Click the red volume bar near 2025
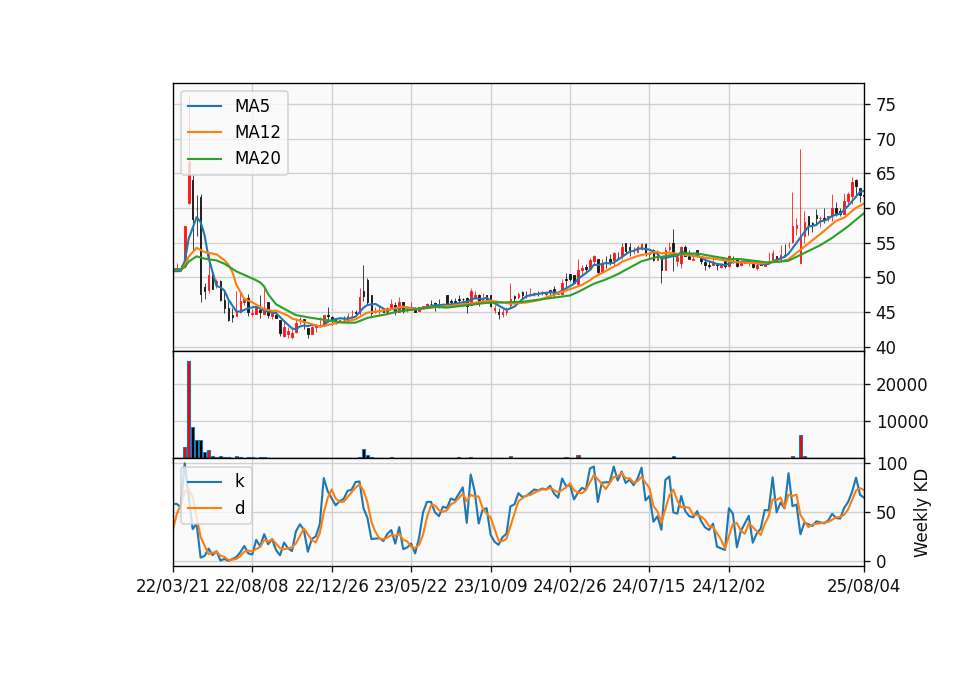Image resolution: width=960 pixels, height=690 pixels. pyautogui.click(x=801, y=446)
